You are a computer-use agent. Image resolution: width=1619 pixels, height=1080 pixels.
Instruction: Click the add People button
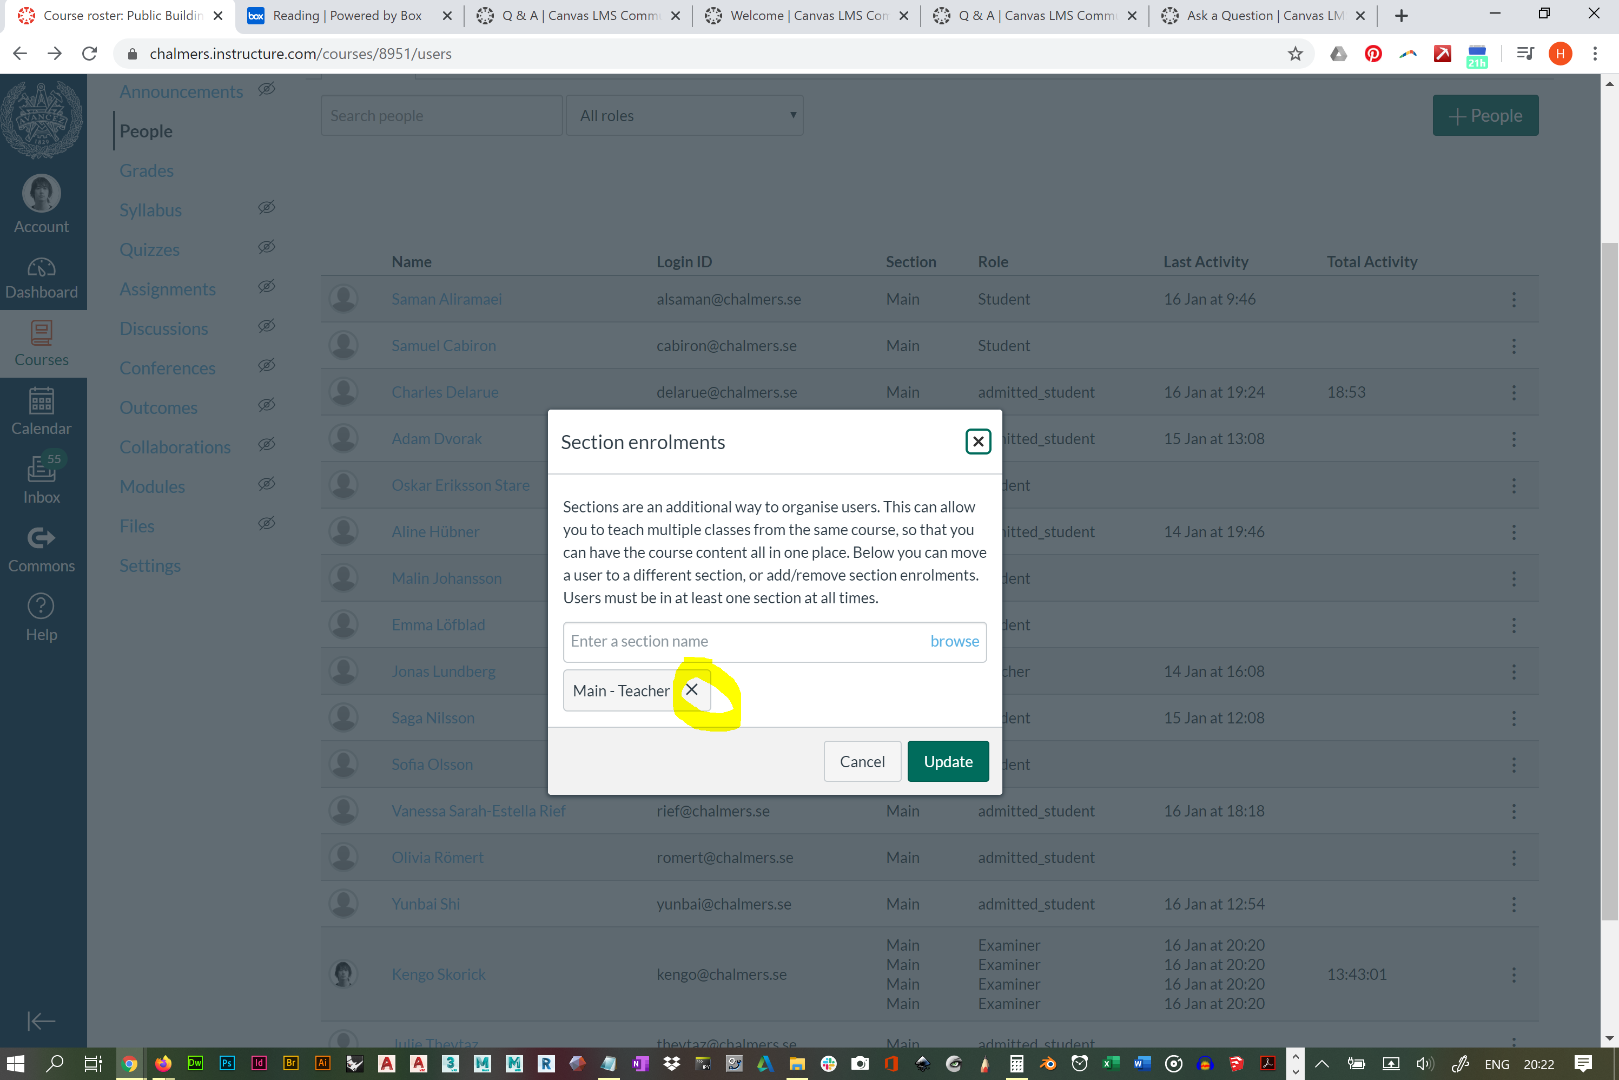click(x=1486, y=116)
